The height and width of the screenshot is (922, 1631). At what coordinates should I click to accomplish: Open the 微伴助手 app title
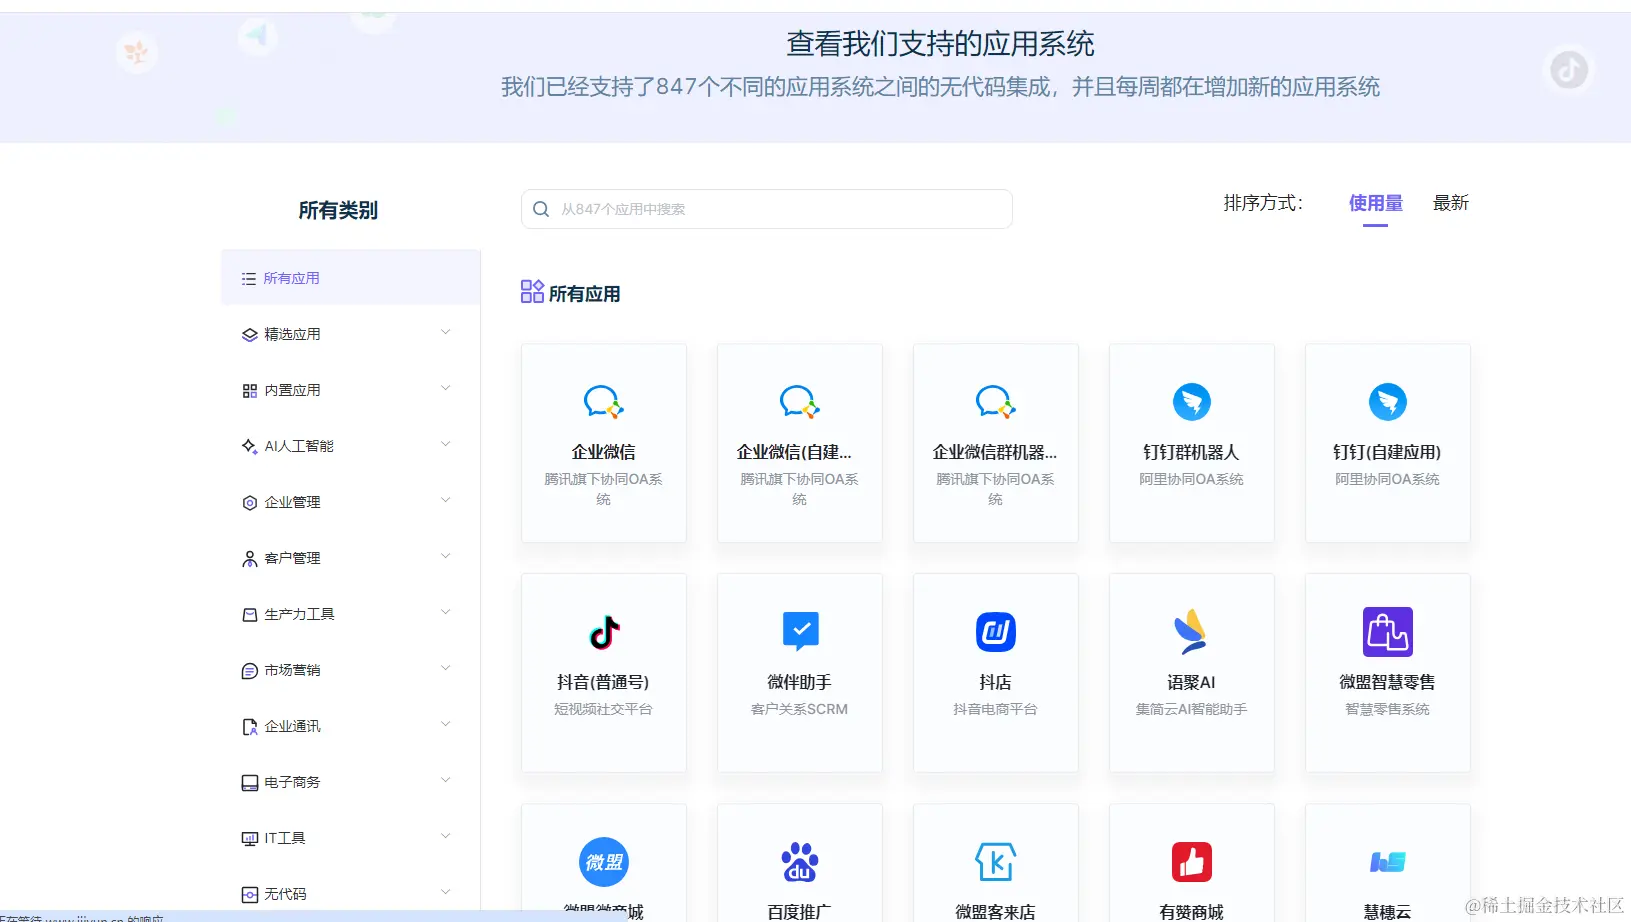pyautogui.click(x=799, y=683)
